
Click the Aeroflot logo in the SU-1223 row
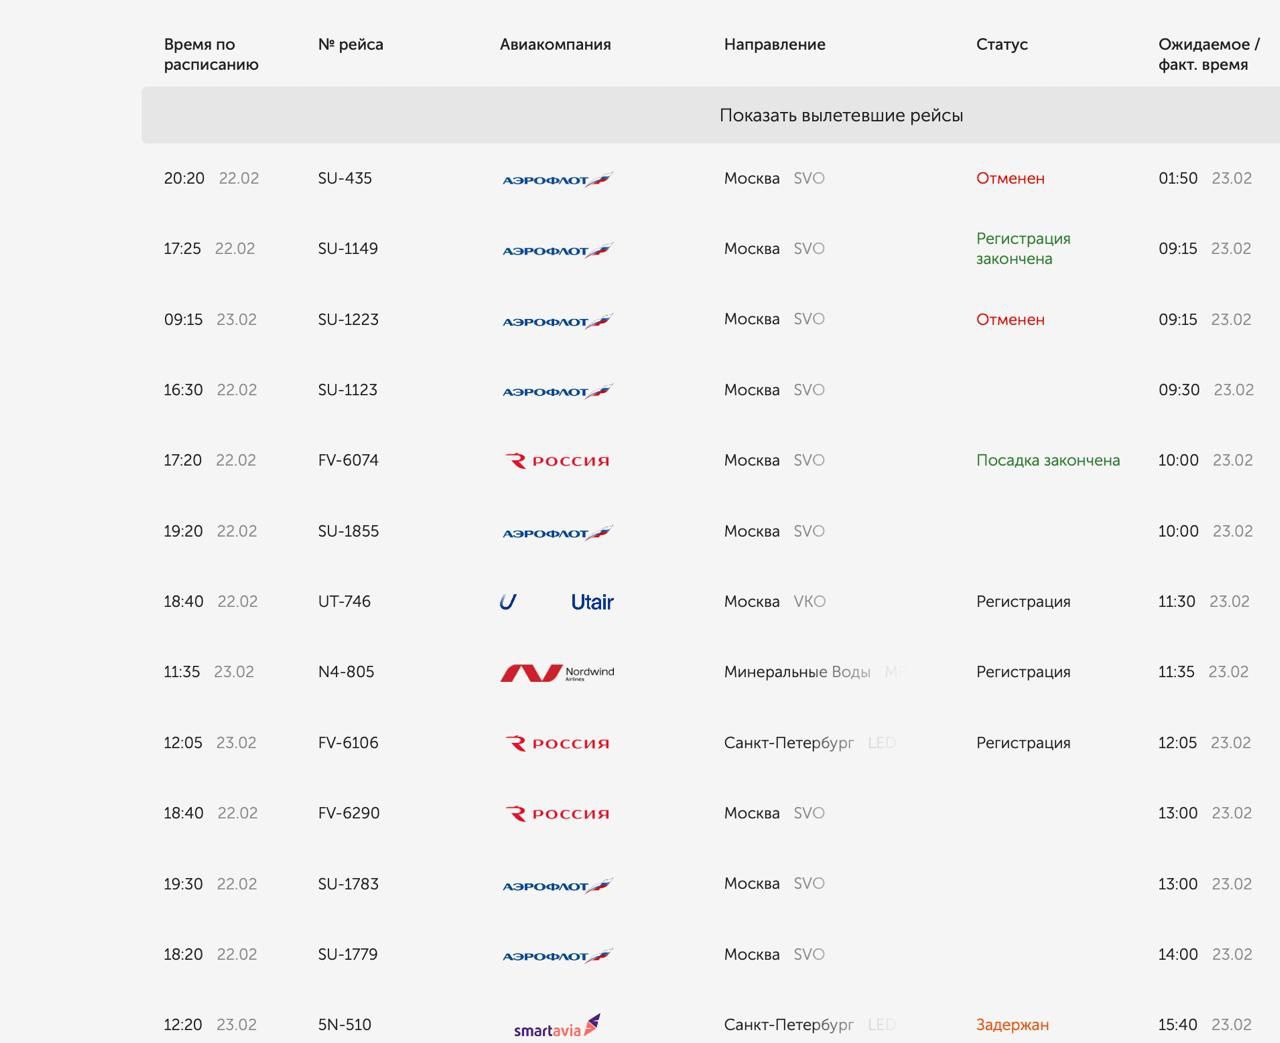tap(557, 320)
